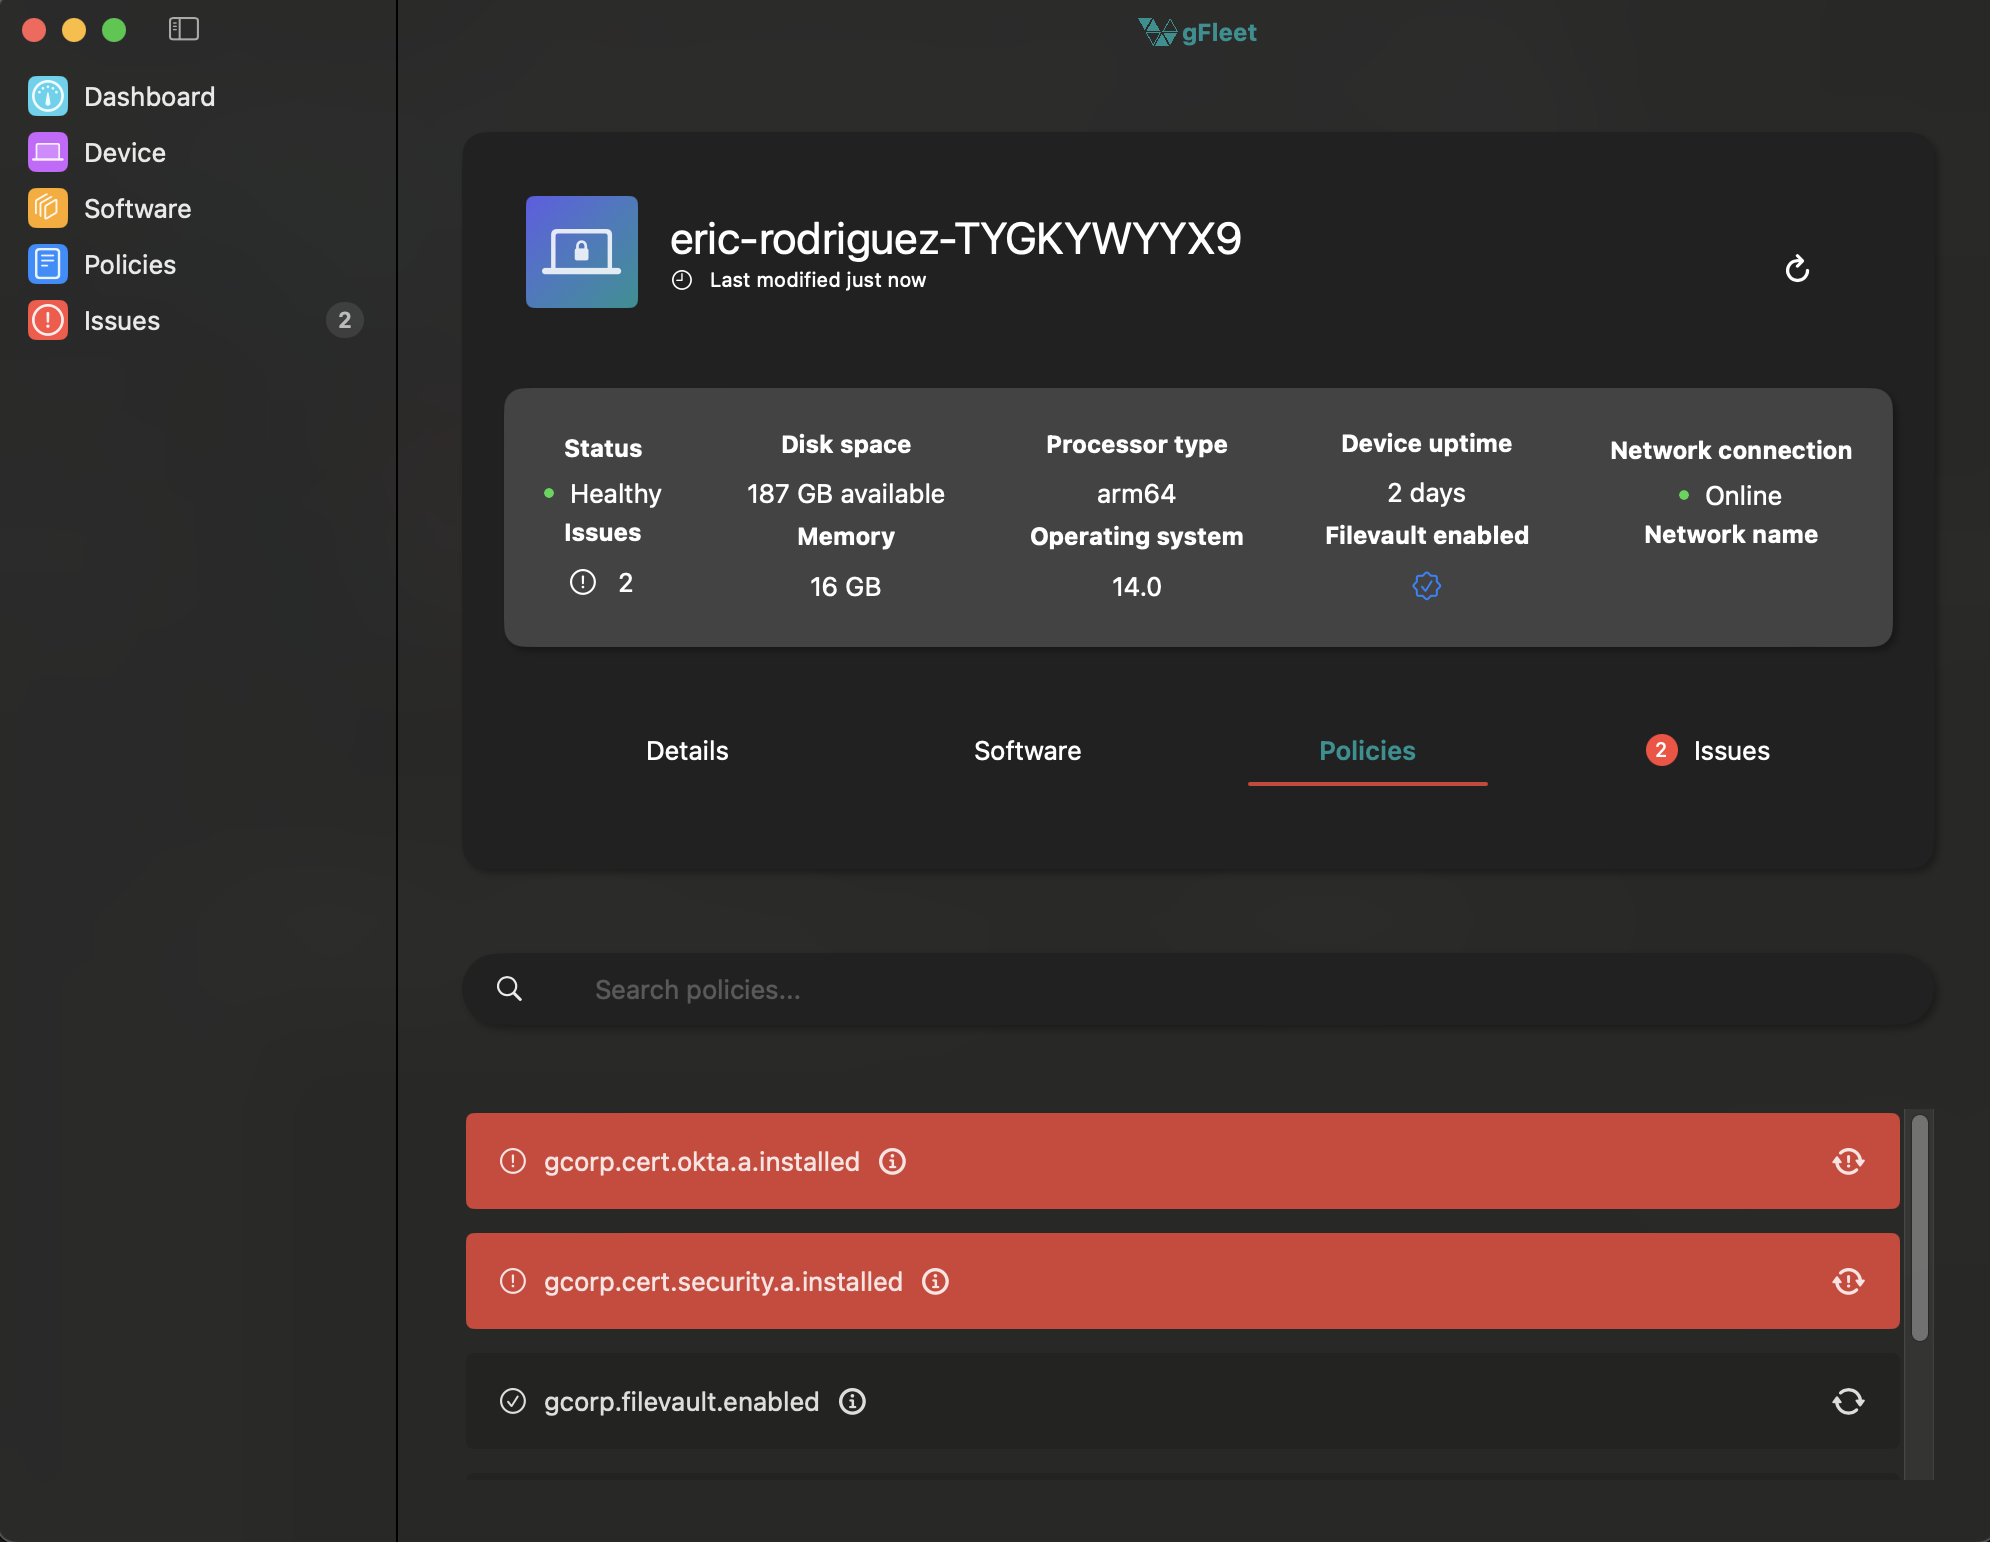Click the refresh device icon

point(1796,269)
